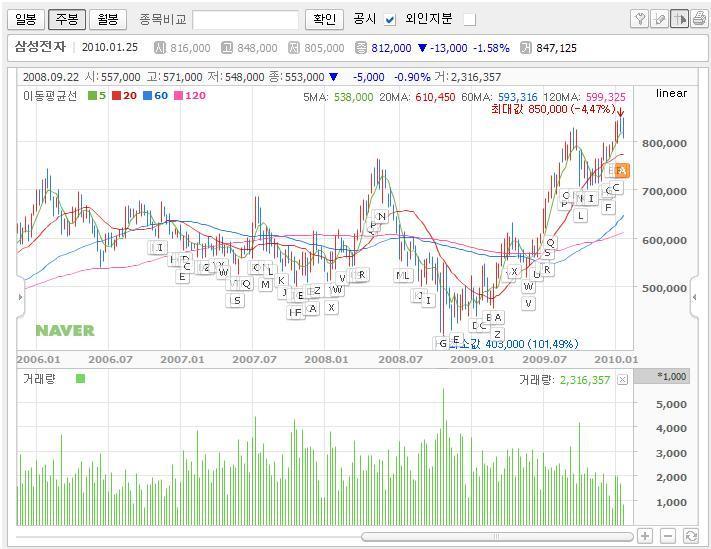Open the ML disclosure marker on the chart

[403, 275]
